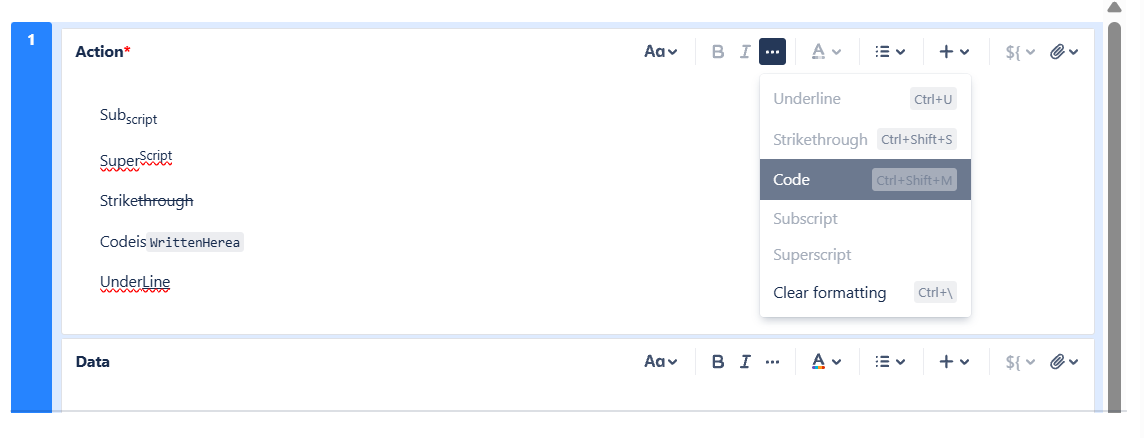Toggle italic in the Action toolbar

coord(745,52)
